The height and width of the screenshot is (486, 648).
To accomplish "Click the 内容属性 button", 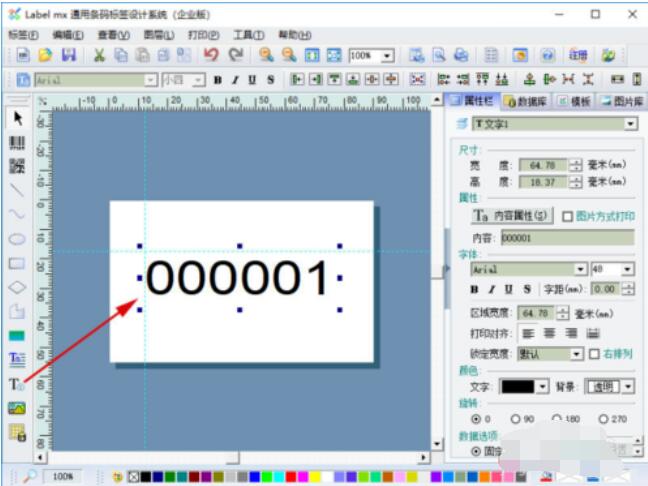I will coord(512,216).
